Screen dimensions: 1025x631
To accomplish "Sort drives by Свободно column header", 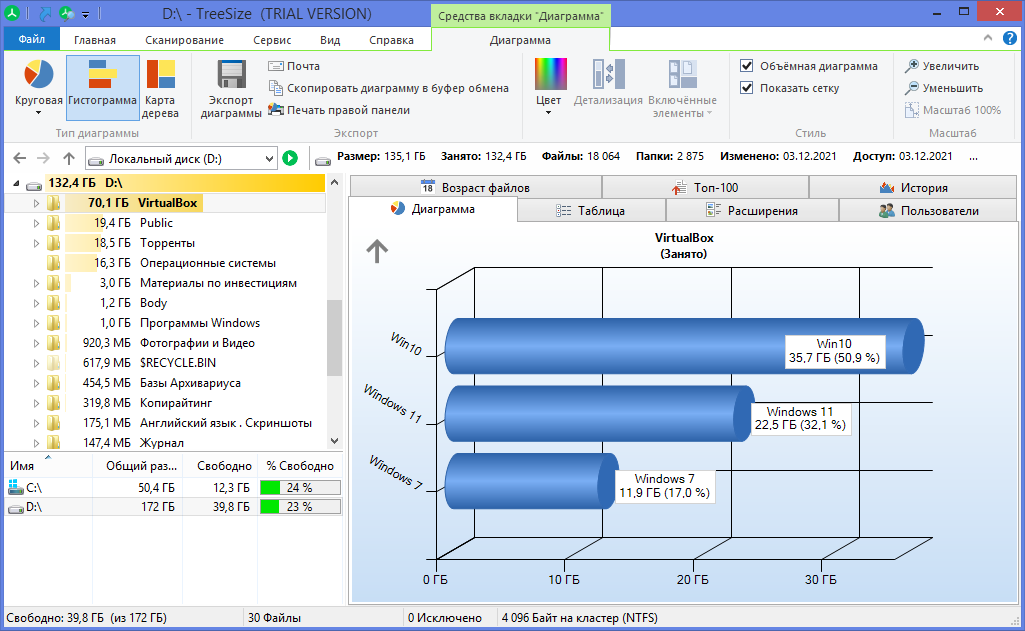I will [220, 466].
